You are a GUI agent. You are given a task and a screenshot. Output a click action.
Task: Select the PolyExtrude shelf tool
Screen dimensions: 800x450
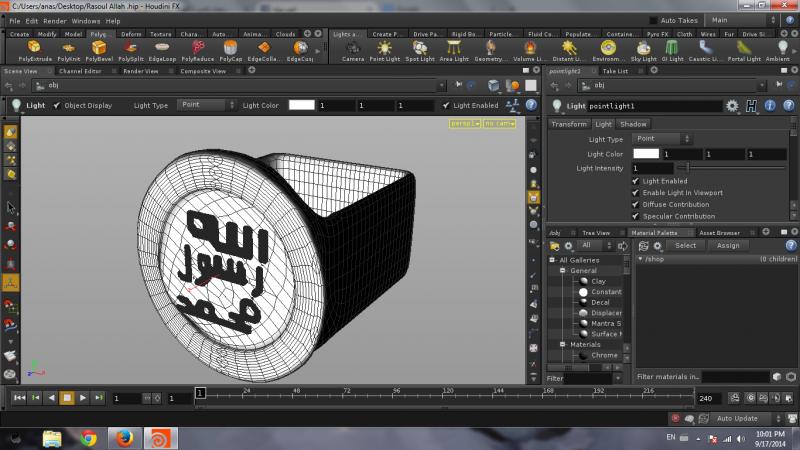click(34, 49)
